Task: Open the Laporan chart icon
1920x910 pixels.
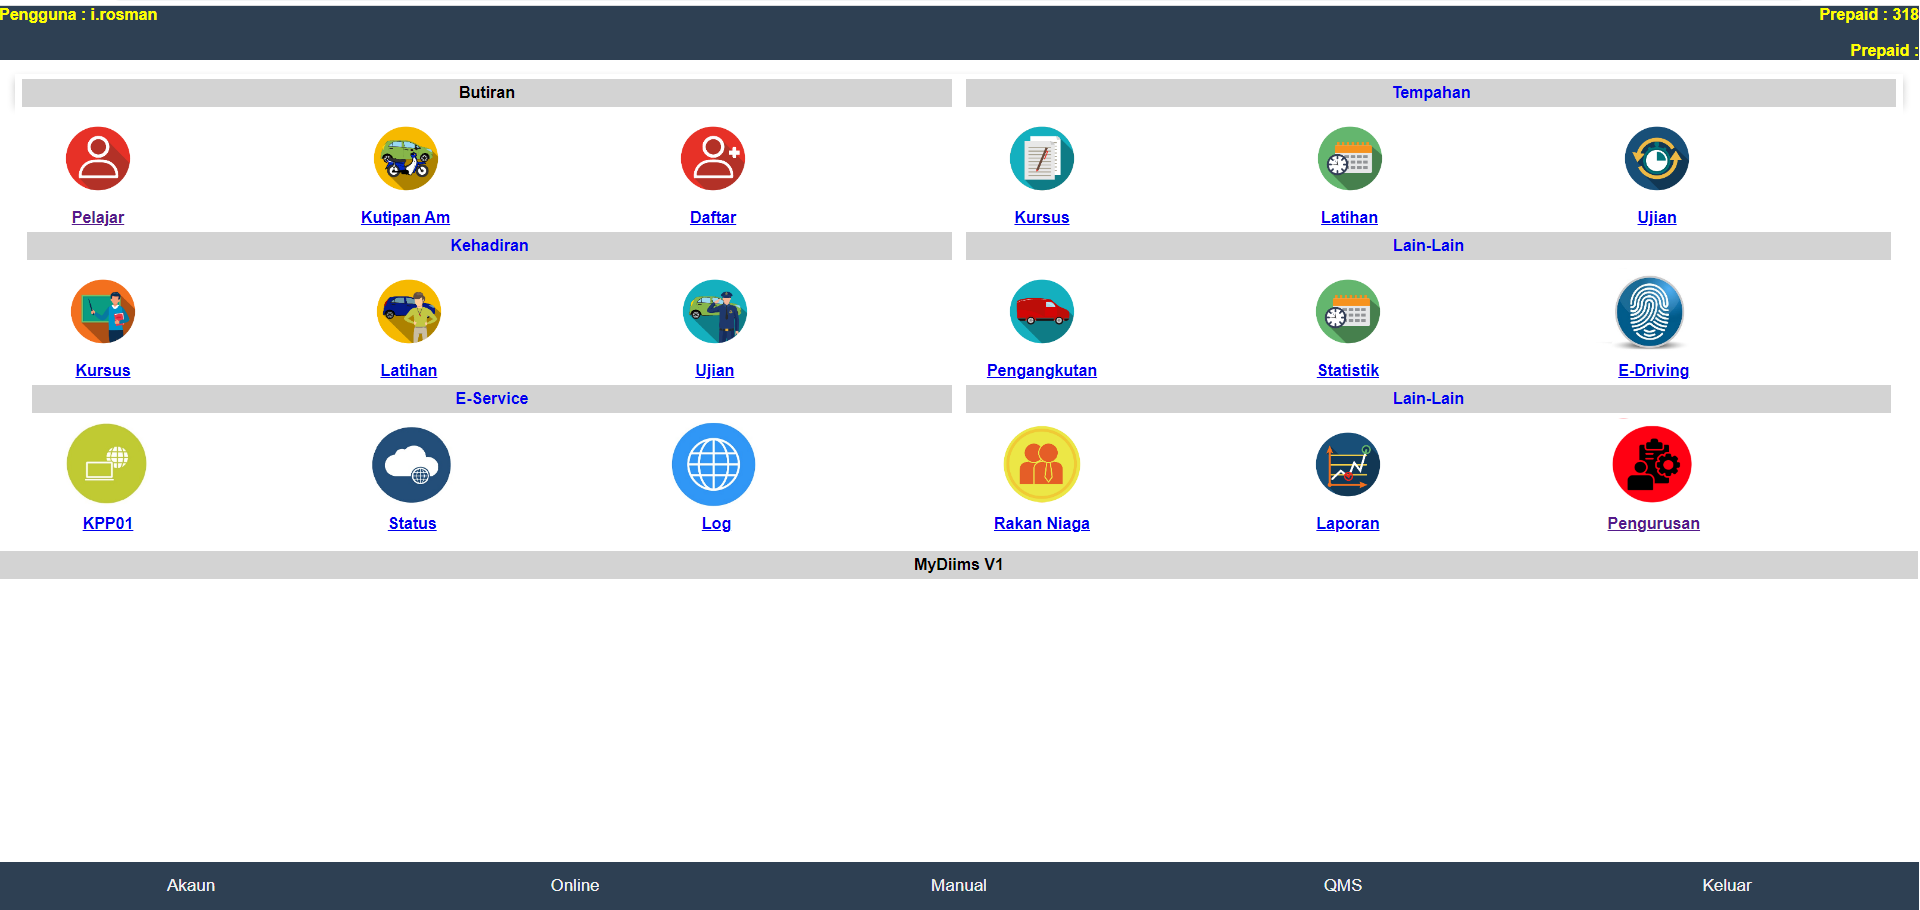Action: click(1347, 465)
